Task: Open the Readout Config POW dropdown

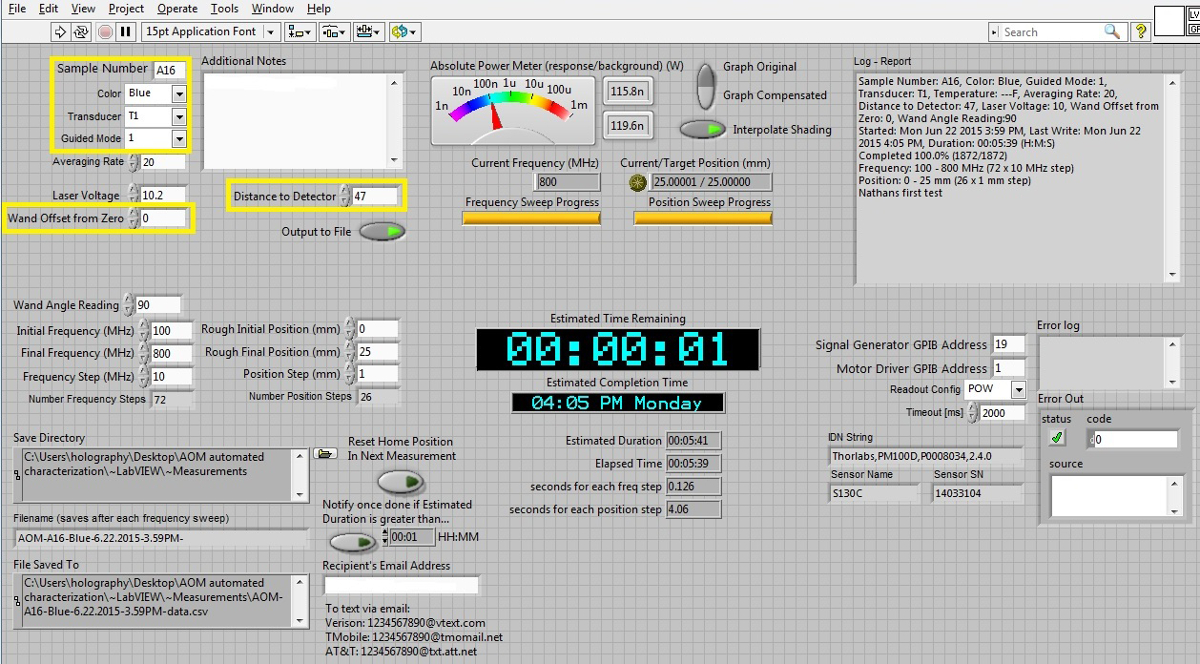Action: tap(1017, 390)
